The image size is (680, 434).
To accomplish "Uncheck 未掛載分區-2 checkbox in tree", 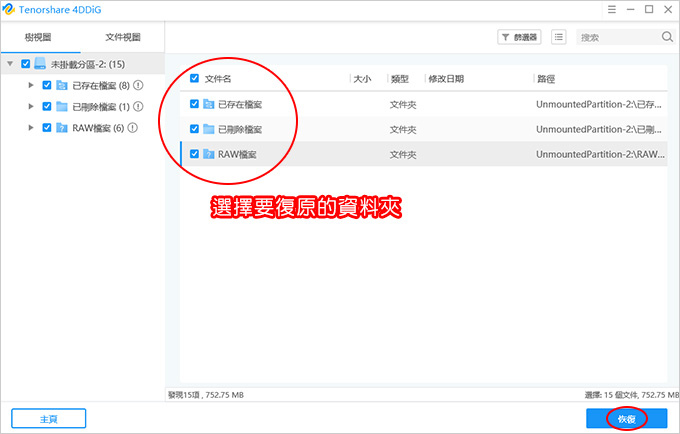I will [26, 64].
